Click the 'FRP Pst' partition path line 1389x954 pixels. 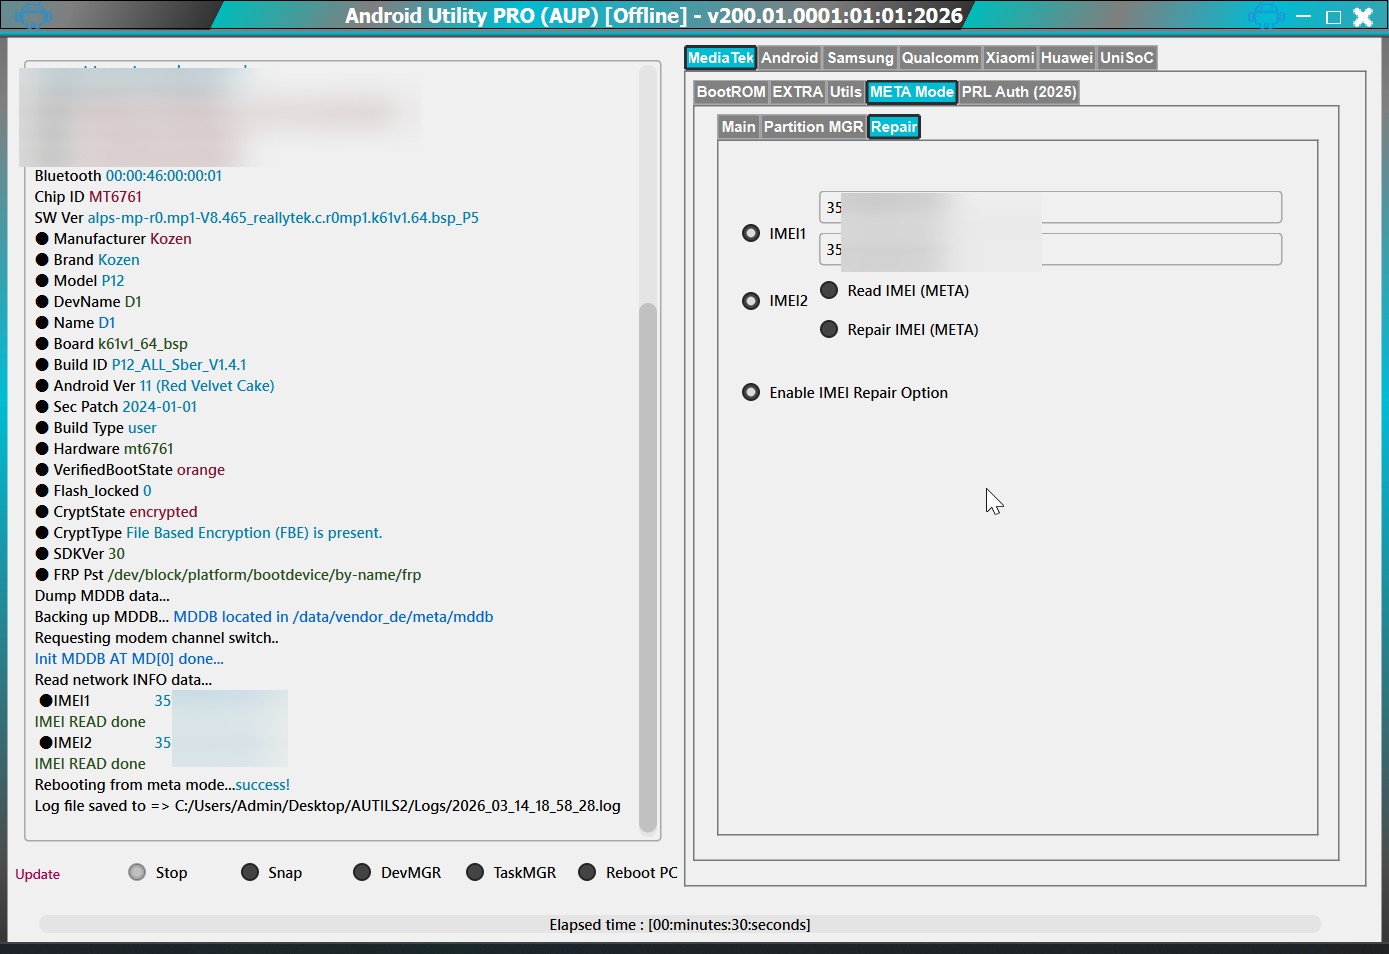(x=228, y=575)
